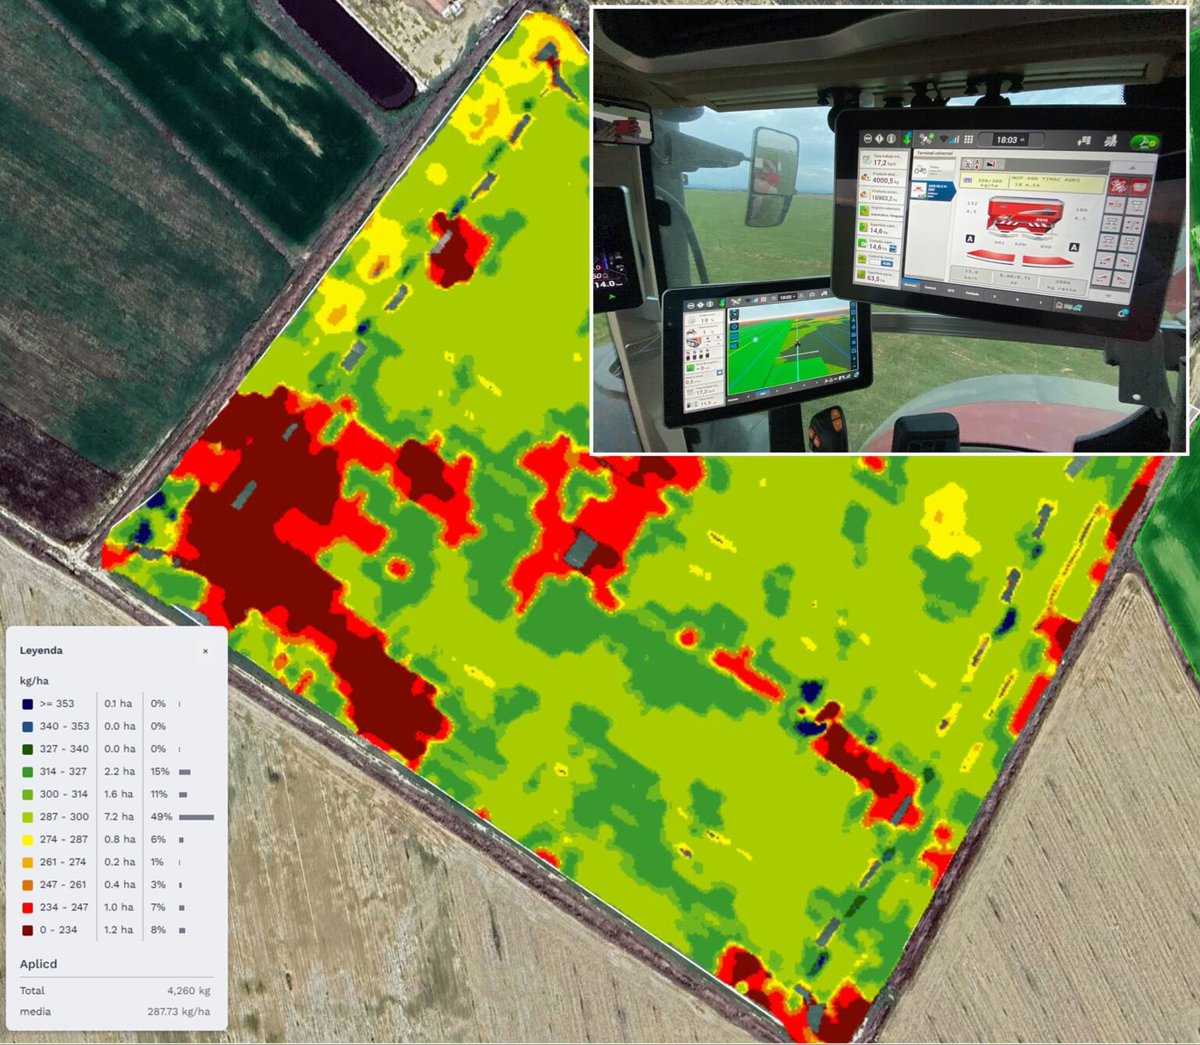The height and width of the screenshot is (1045, 1200).
Task: Select the blue spreader implement entry in terminal list
Action: click(x=932, y=190)
